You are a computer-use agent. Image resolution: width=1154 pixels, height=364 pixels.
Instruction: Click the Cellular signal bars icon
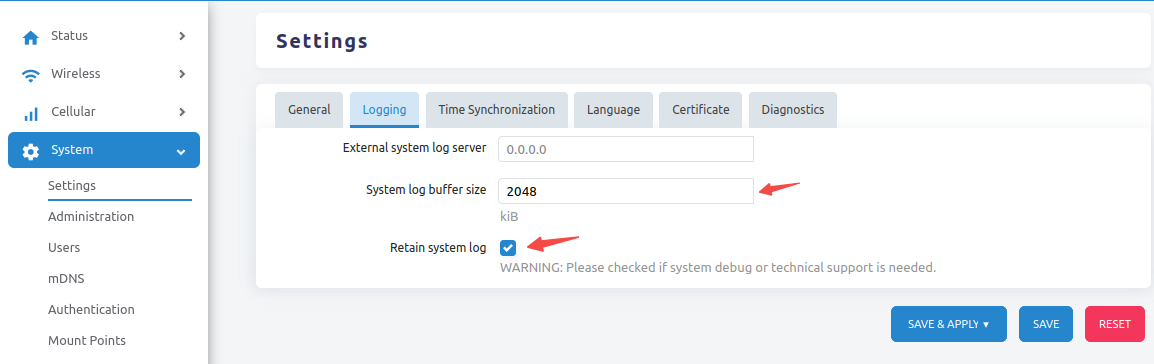point(31,113)
